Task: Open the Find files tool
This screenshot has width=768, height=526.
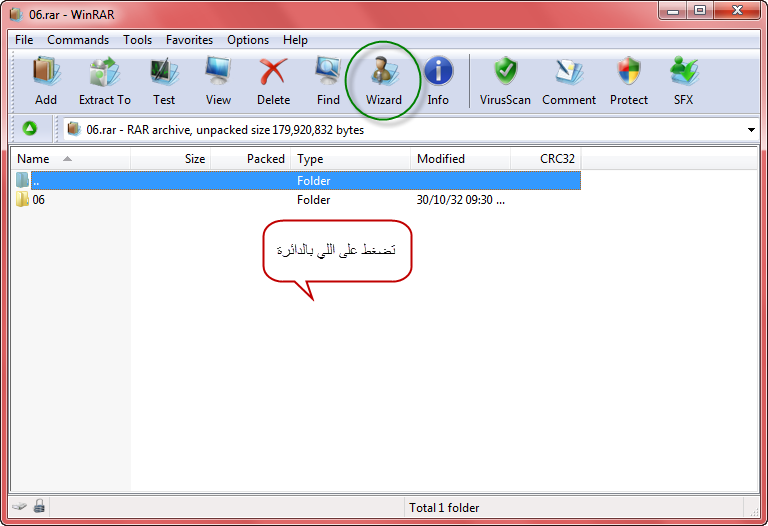Action: pyautogui.click(x=328, y=81)
